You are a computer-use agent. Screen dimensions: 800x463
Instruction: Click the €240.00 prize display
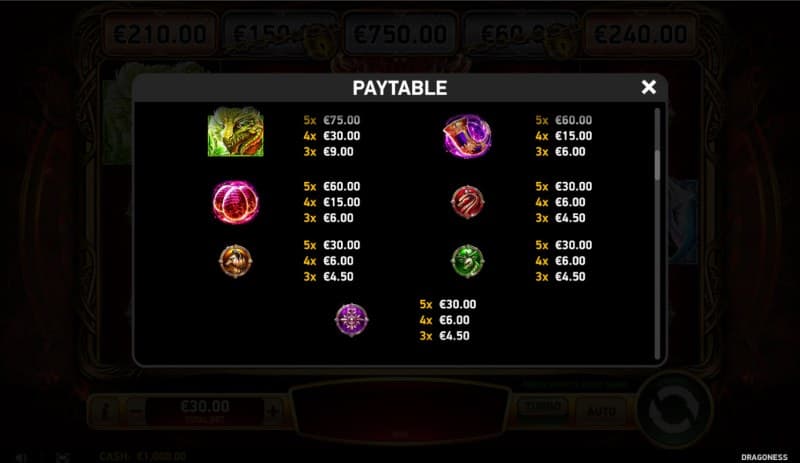[640, 34]
